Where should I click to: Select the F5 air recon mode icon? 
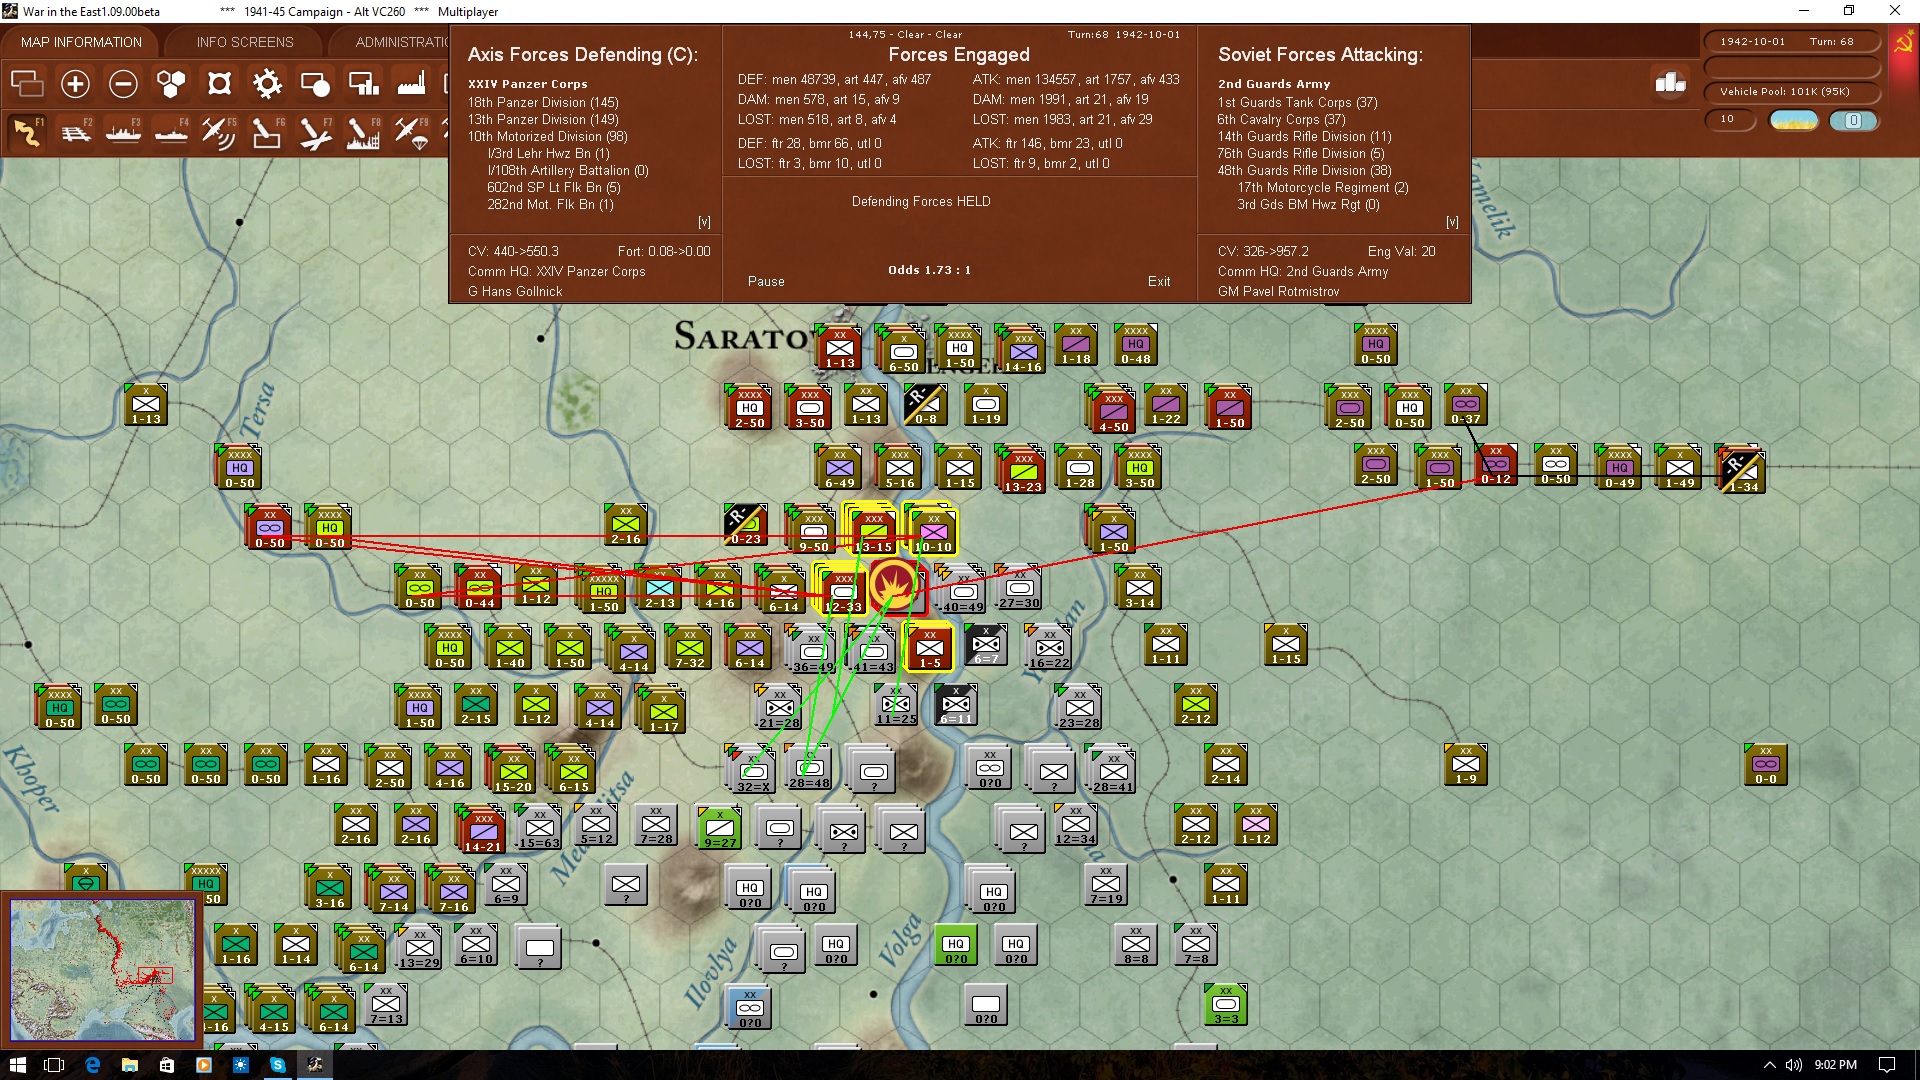[x=219, y=132]
